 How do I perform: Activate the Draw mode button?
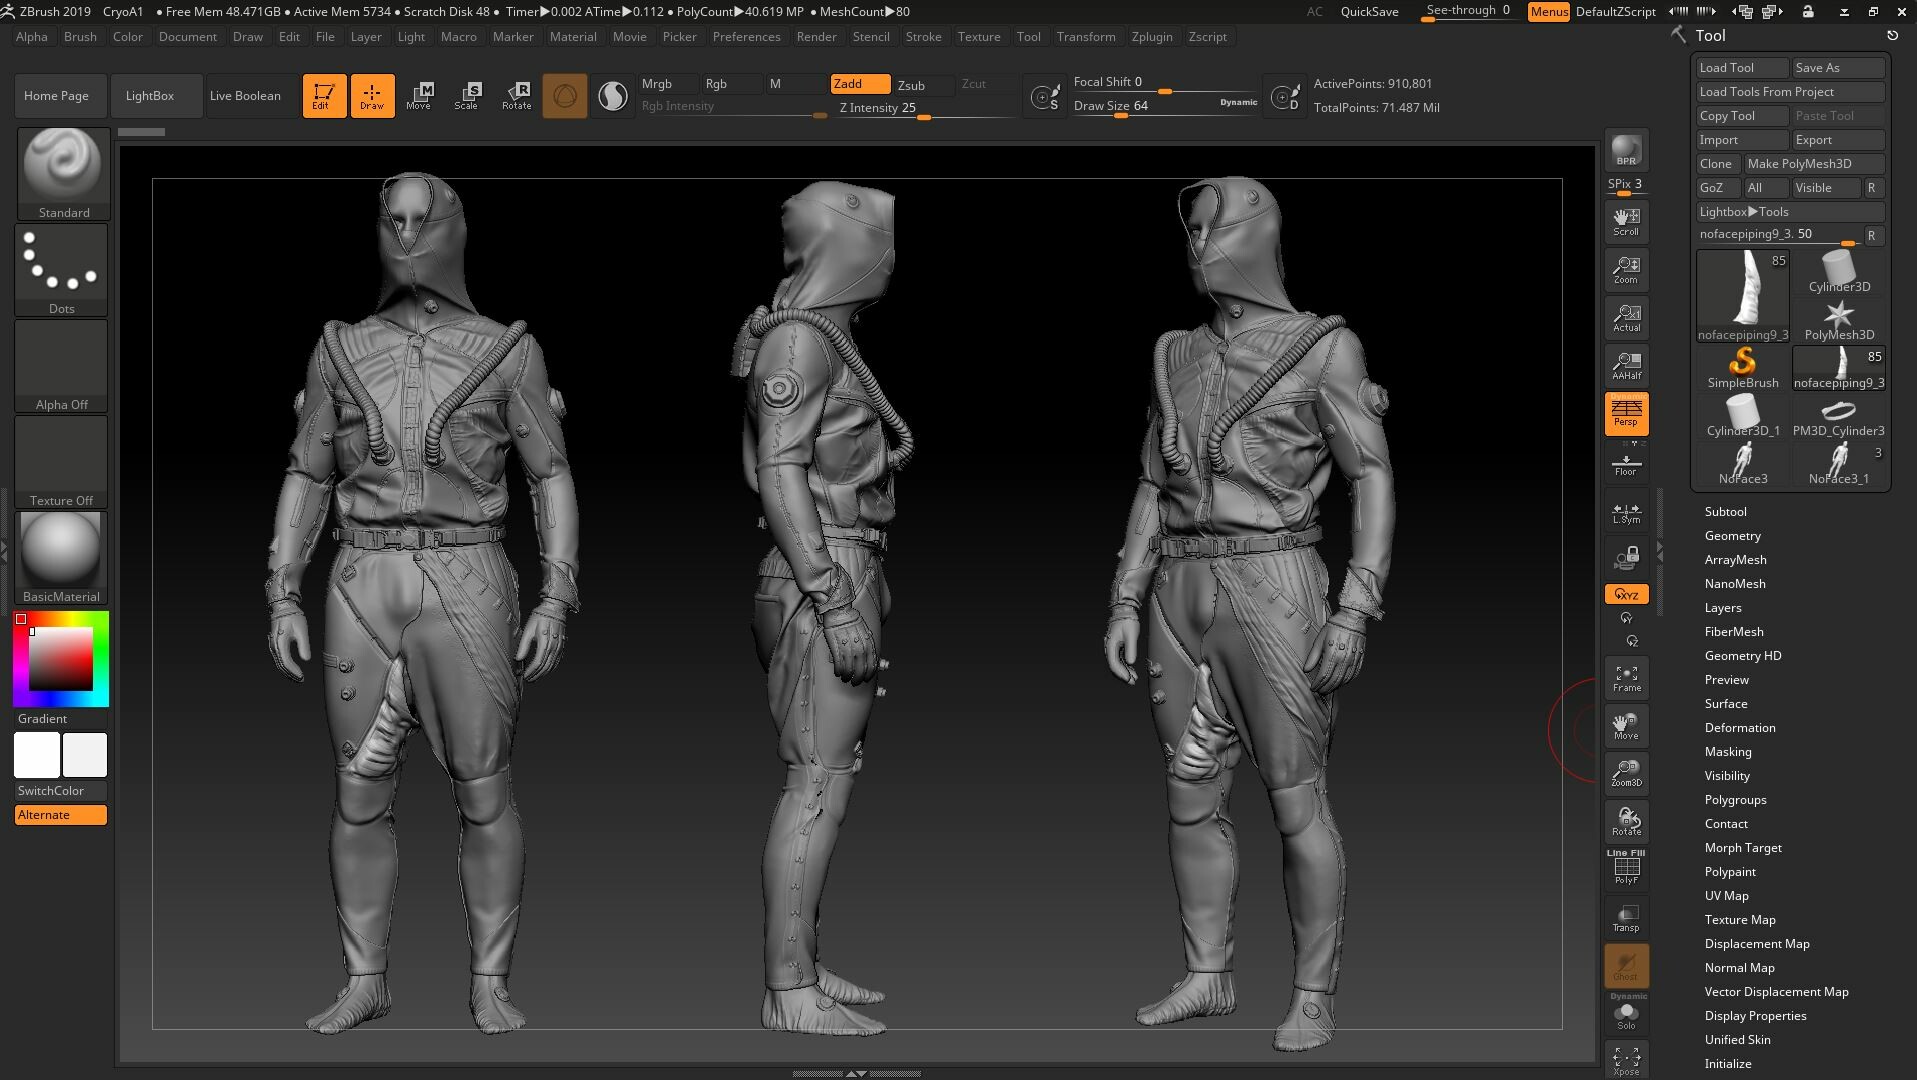coord(372,96)
